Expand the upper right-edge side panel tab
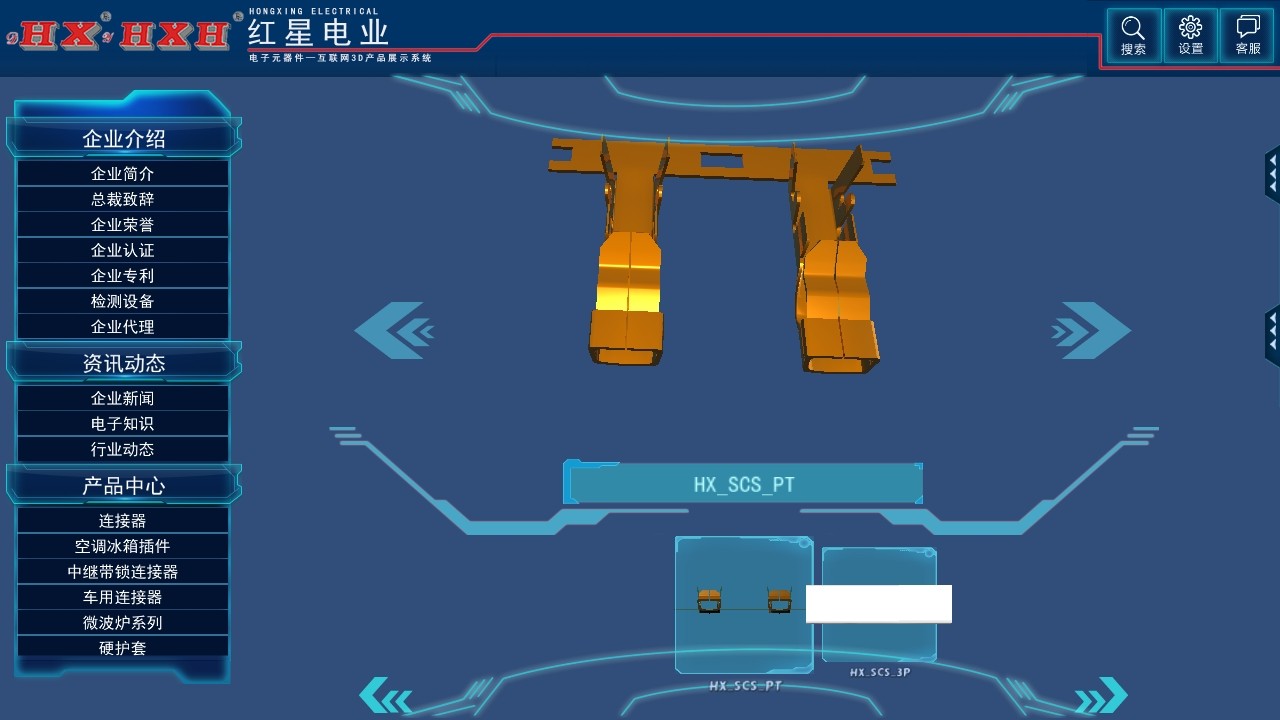Screen dimensions: 1280x720 1272,175
